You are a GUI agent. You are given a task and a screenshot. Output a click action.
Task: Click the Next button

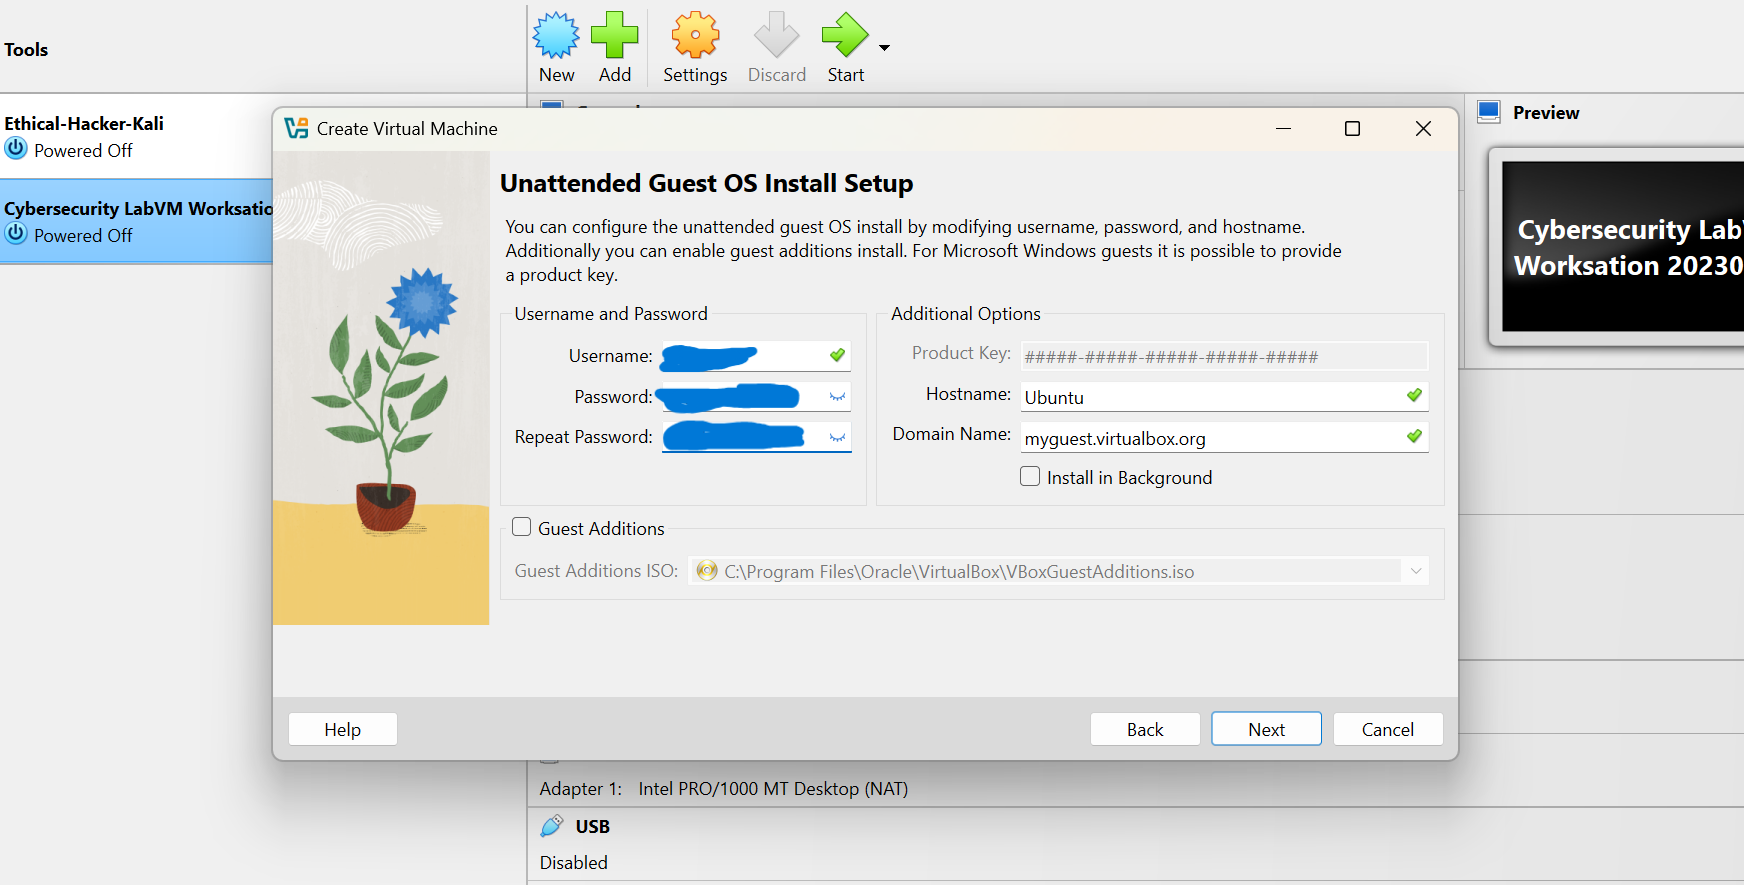[x=1266, y=729]
